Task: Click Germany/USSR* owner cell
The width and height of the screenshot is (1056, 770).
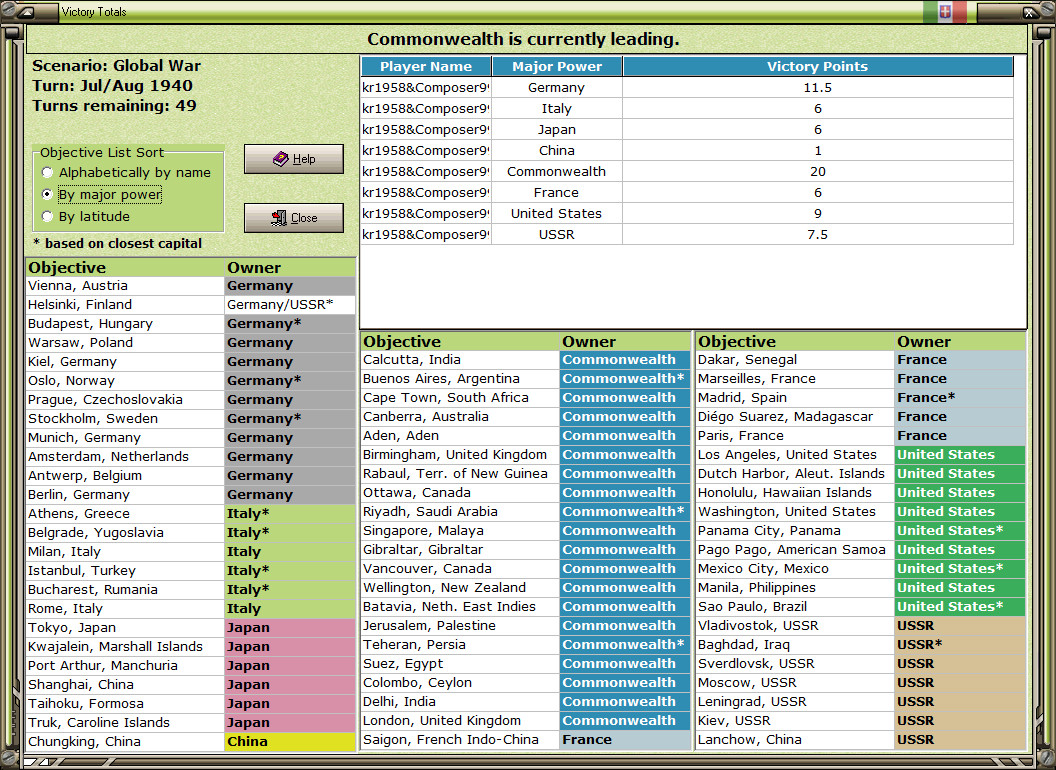Action: coord(290,304)
